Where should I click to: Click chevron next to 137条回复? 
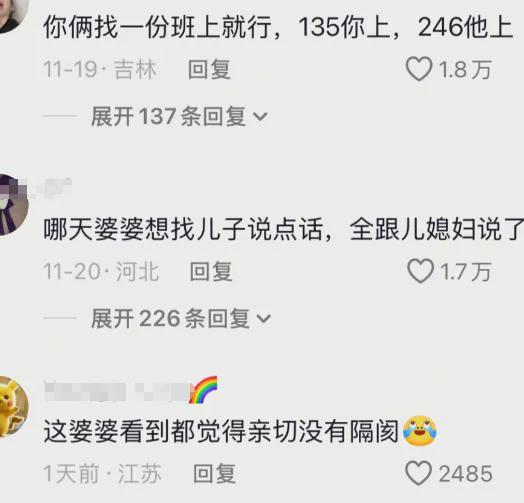point(260,117)
